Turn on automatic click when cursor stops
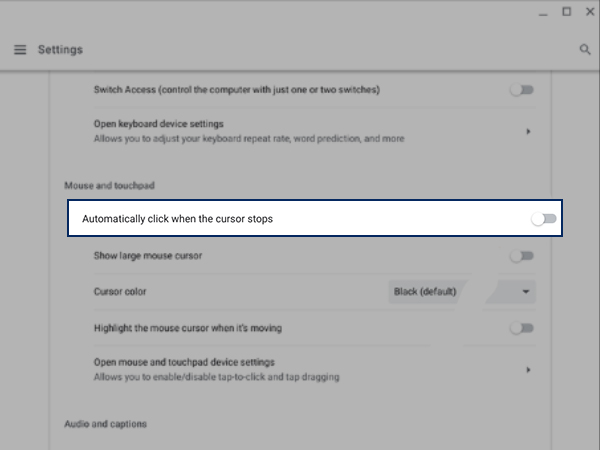 (544, 218)
